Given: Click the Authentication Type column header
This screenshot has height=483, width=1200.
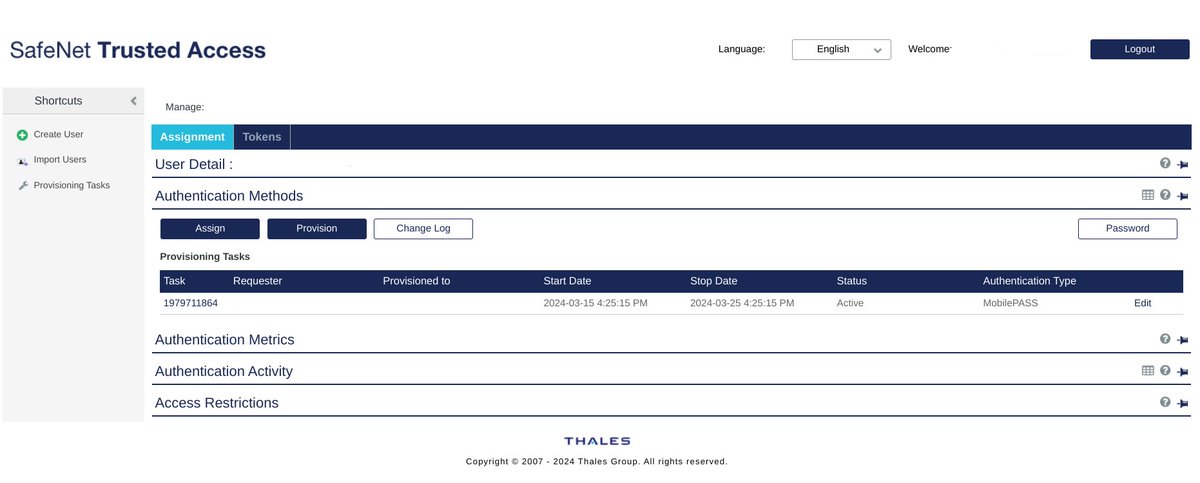Looking at the screenshot, I should pos(1030,281).
